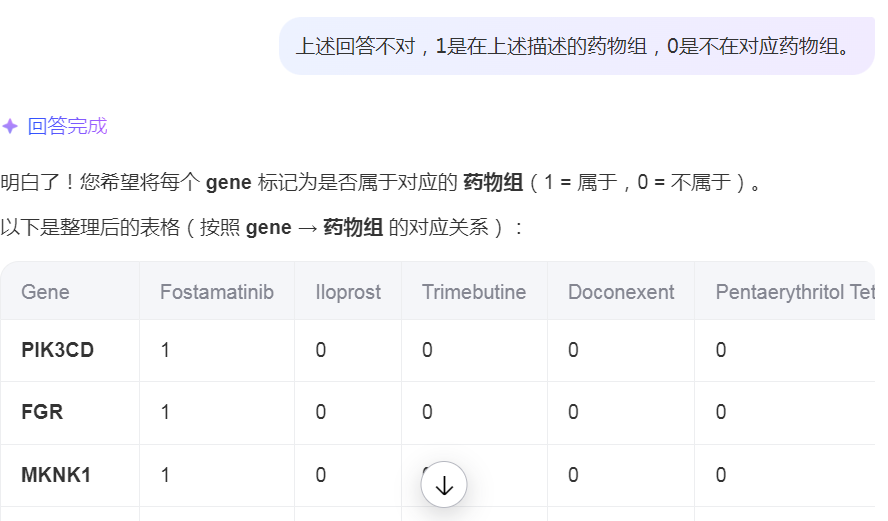Expand the 回答完成 status label

(x=67, y=126)
